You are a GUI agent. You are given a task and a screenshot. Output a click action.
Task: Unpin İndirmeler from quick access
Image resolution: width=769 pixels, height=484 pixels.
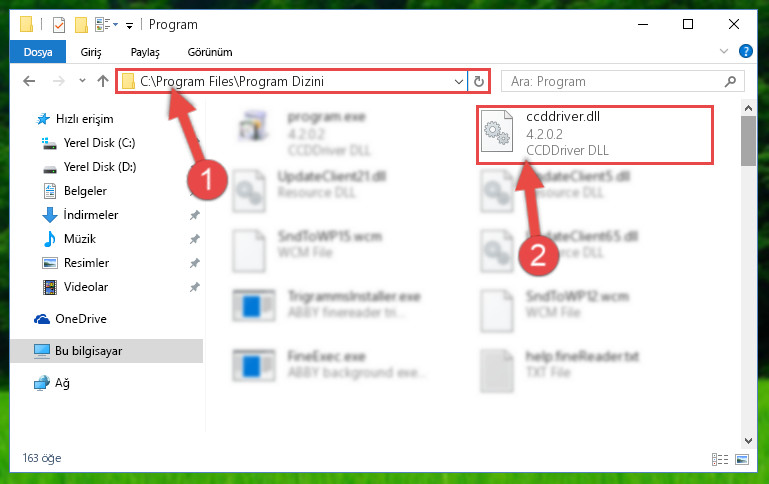click(x=195, y=215)
